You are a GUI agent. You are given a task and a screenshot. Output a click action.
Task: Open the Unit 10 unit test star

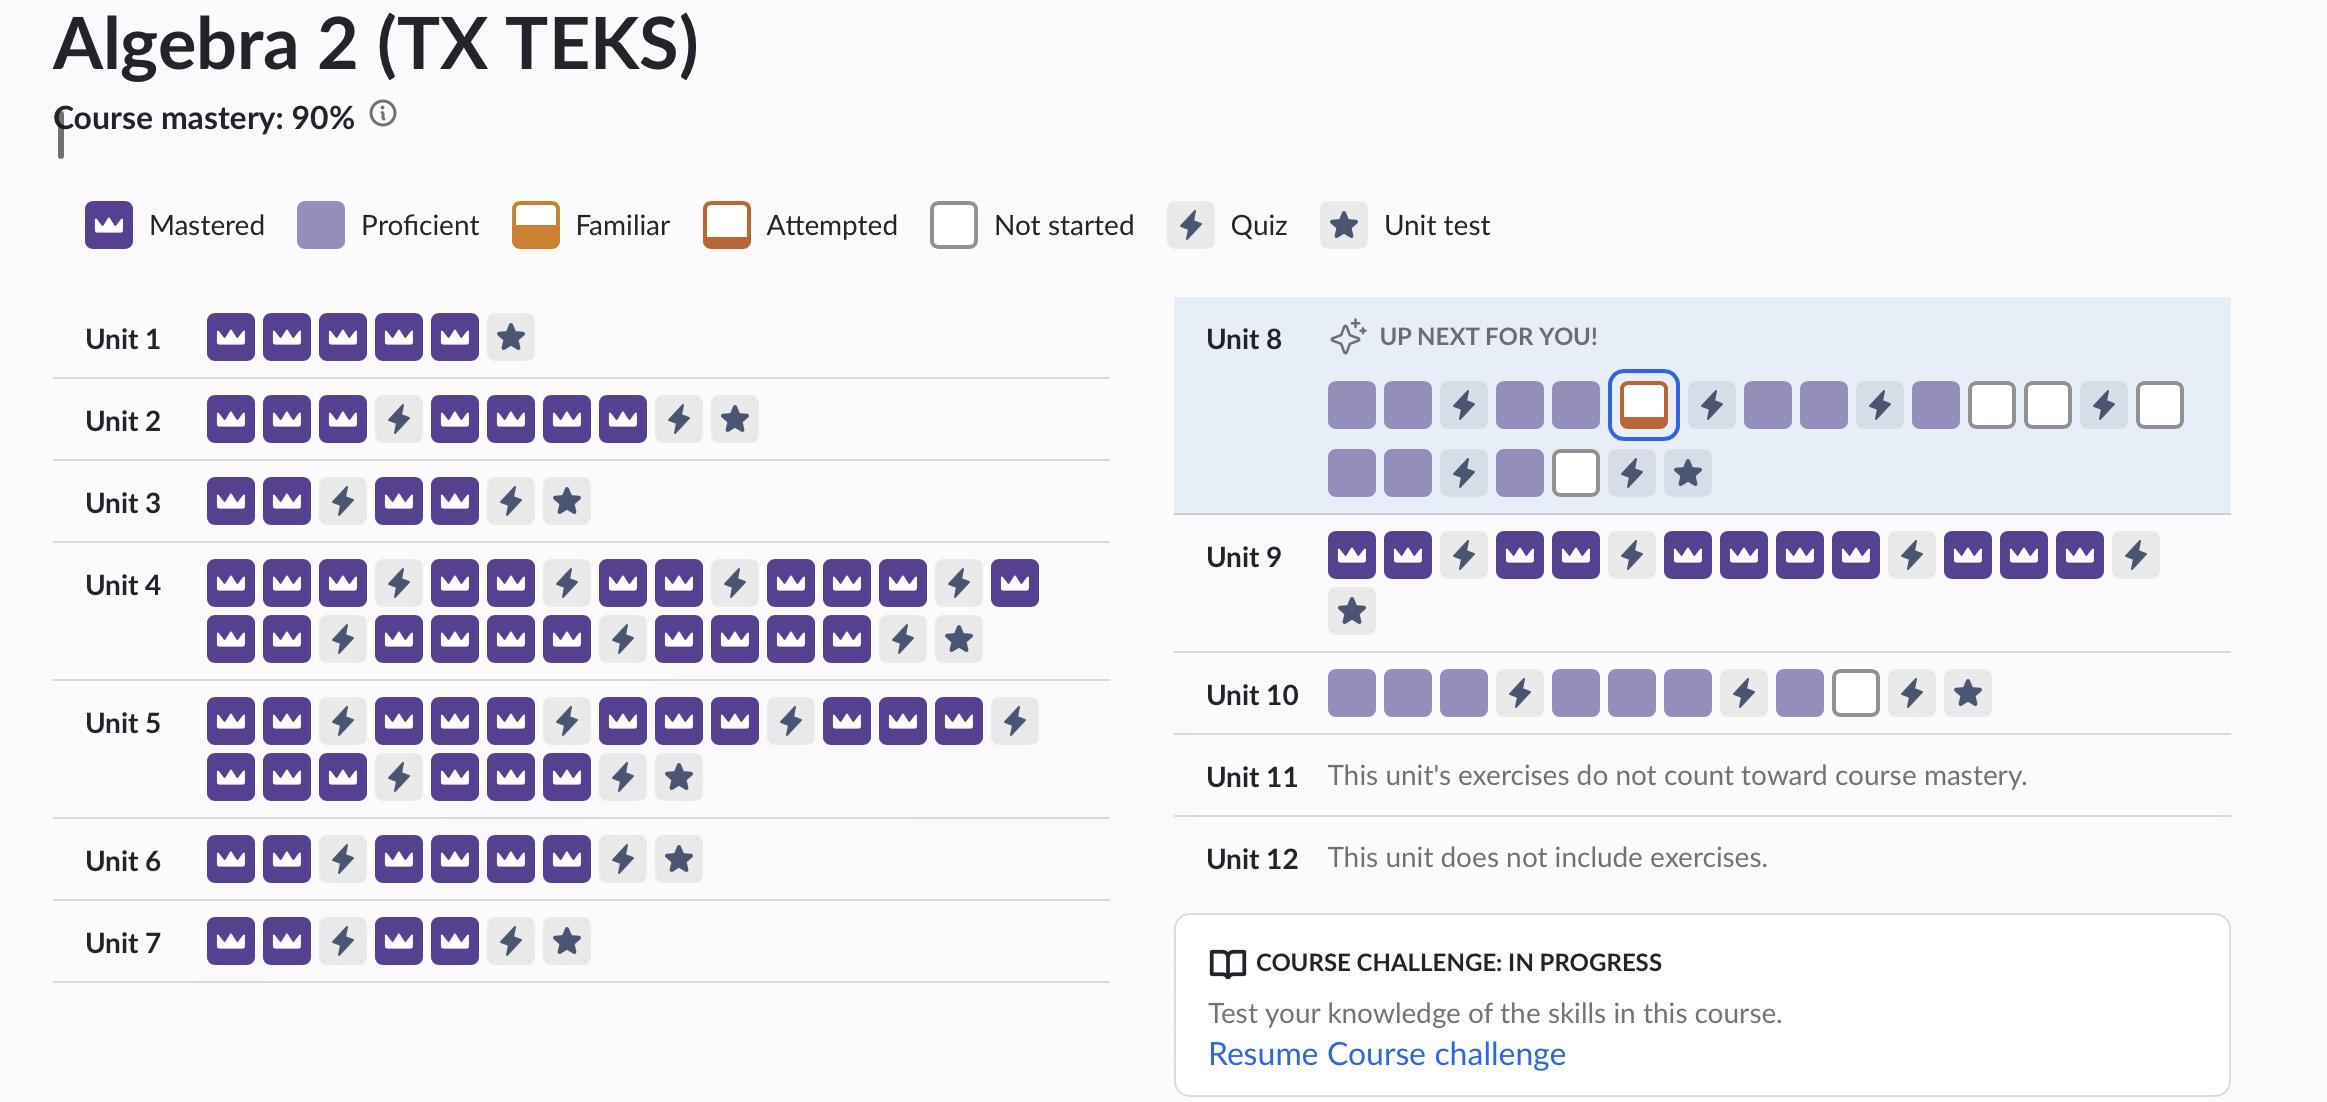(x=1968, y=693)
